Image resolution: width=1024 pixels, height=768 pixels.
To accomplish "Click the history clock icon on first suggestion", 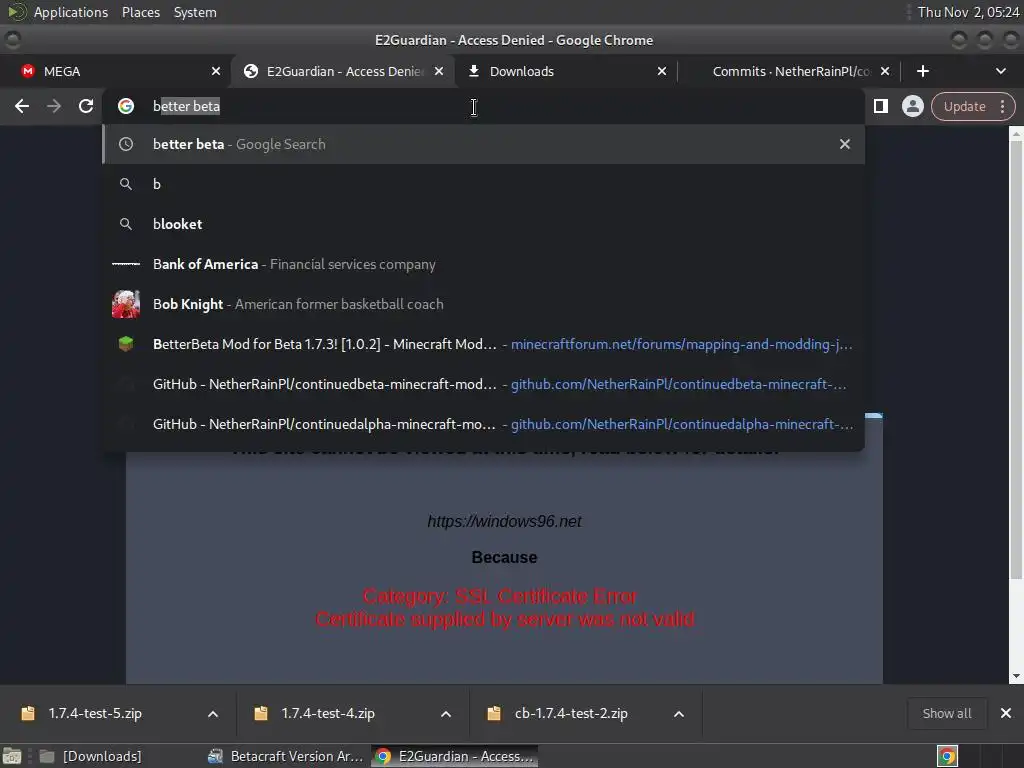I will click(x=126, y=144).
